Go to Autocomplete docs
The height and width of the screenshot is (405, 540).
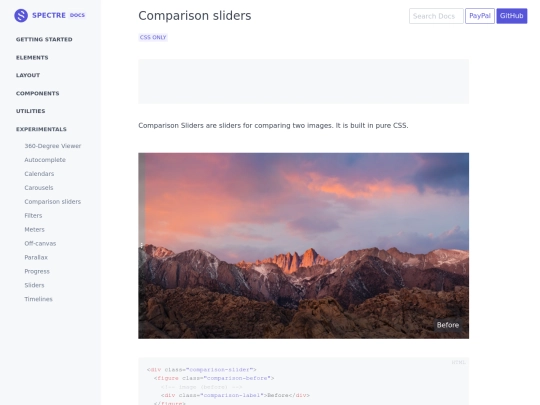(x=45, y=160)
